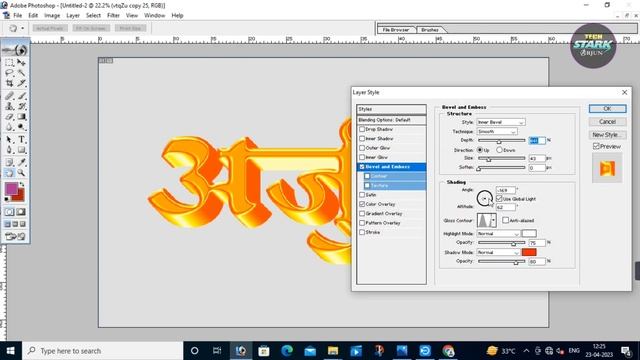The height and width of the screenshot is (360, 640).
Task: Enable the Drop Shadow checkbox
Action: tap(362, 129)
